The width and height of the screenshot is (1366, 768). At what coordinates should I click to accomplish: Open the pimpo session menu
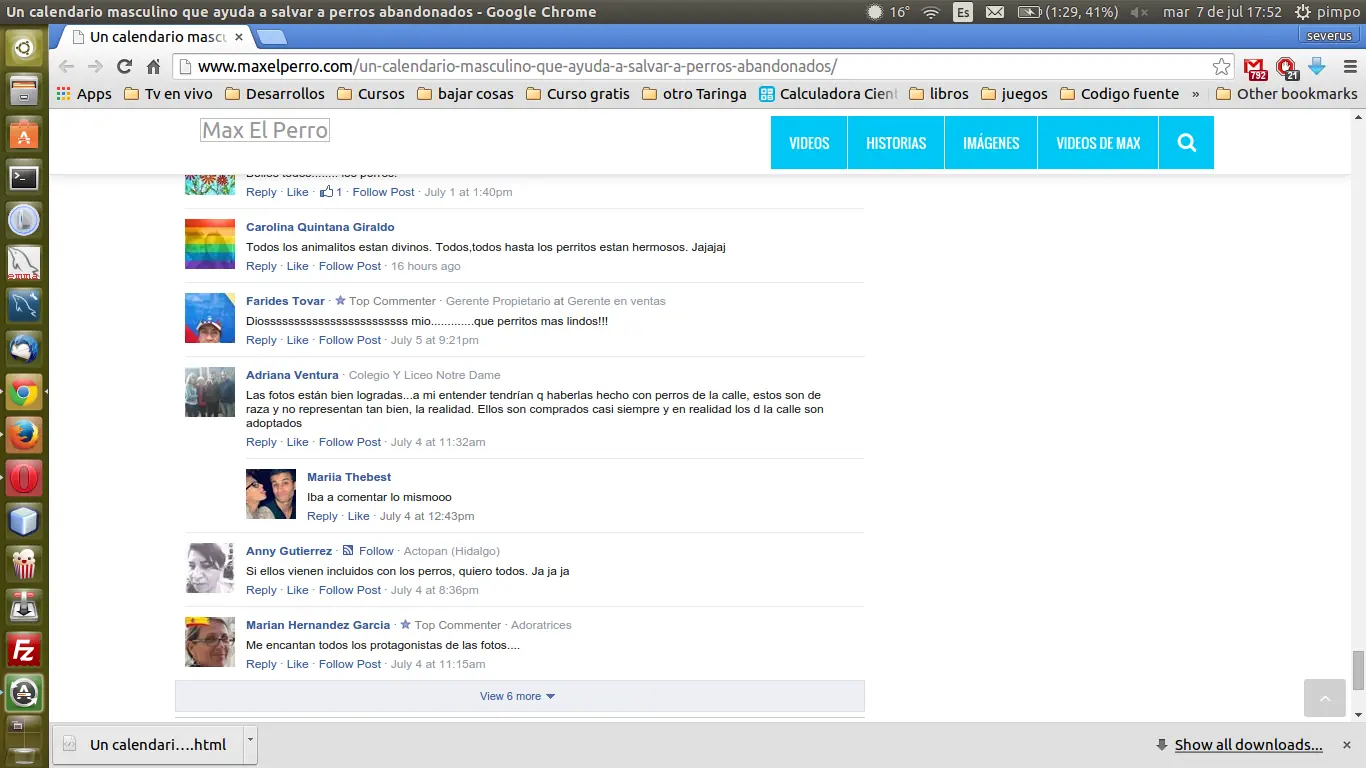[1328, 12]
